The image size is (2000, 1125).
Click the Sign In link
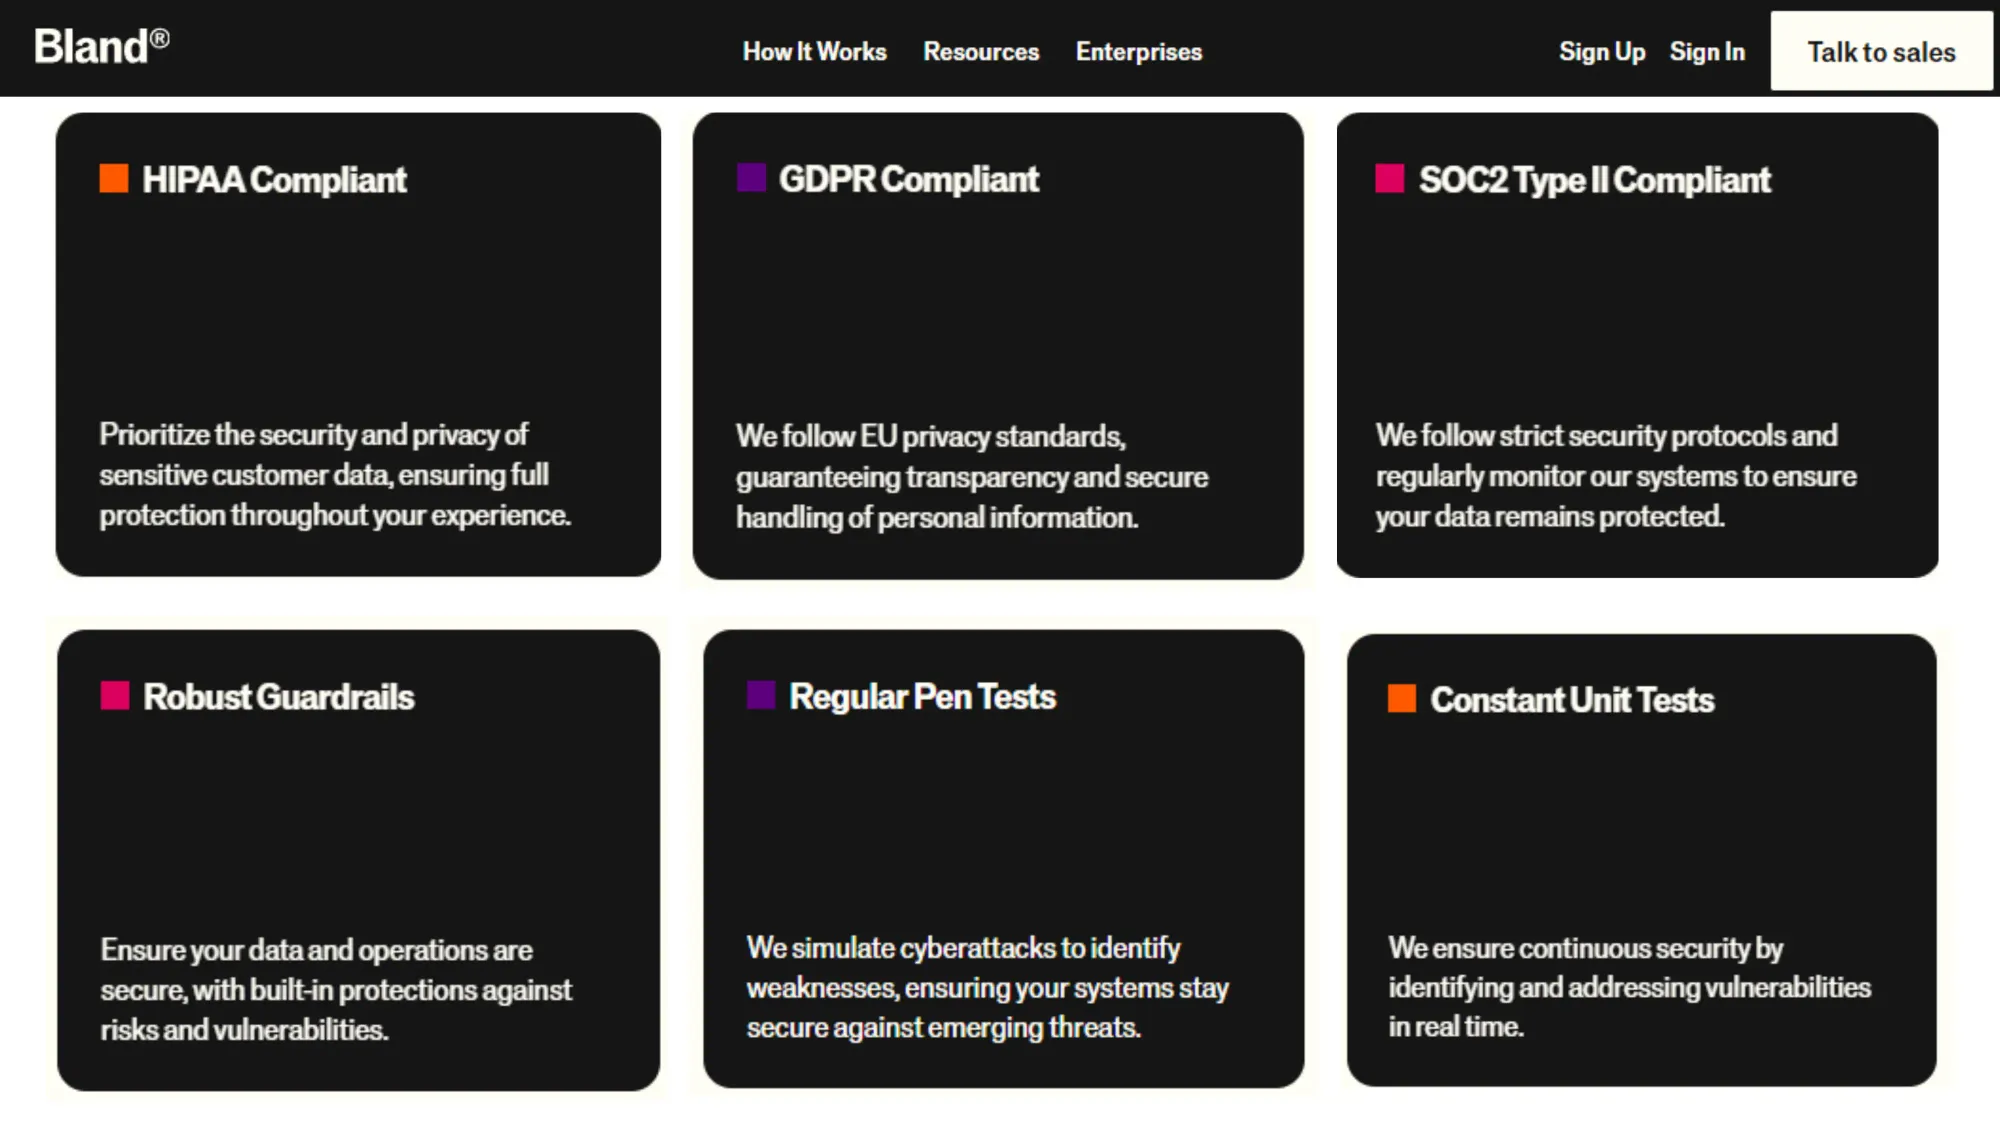pos(1707,51)
